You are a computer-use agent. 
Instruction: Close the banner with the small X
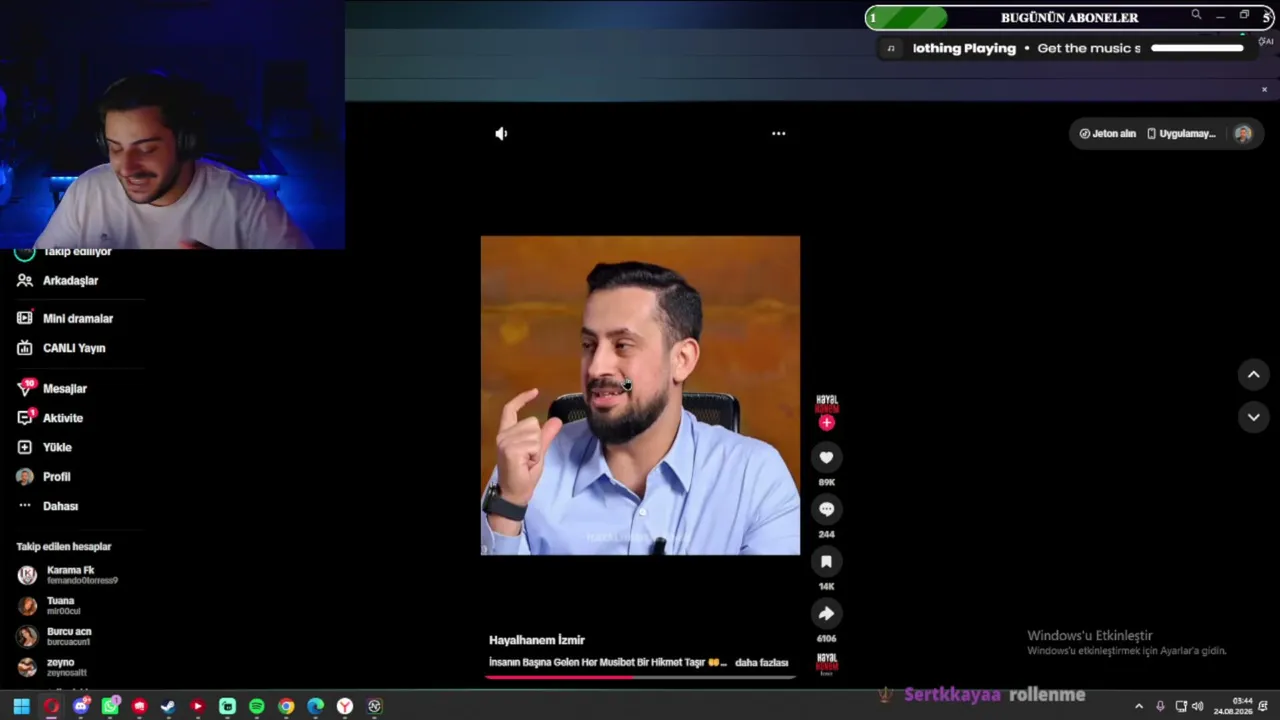point(1264,89)
